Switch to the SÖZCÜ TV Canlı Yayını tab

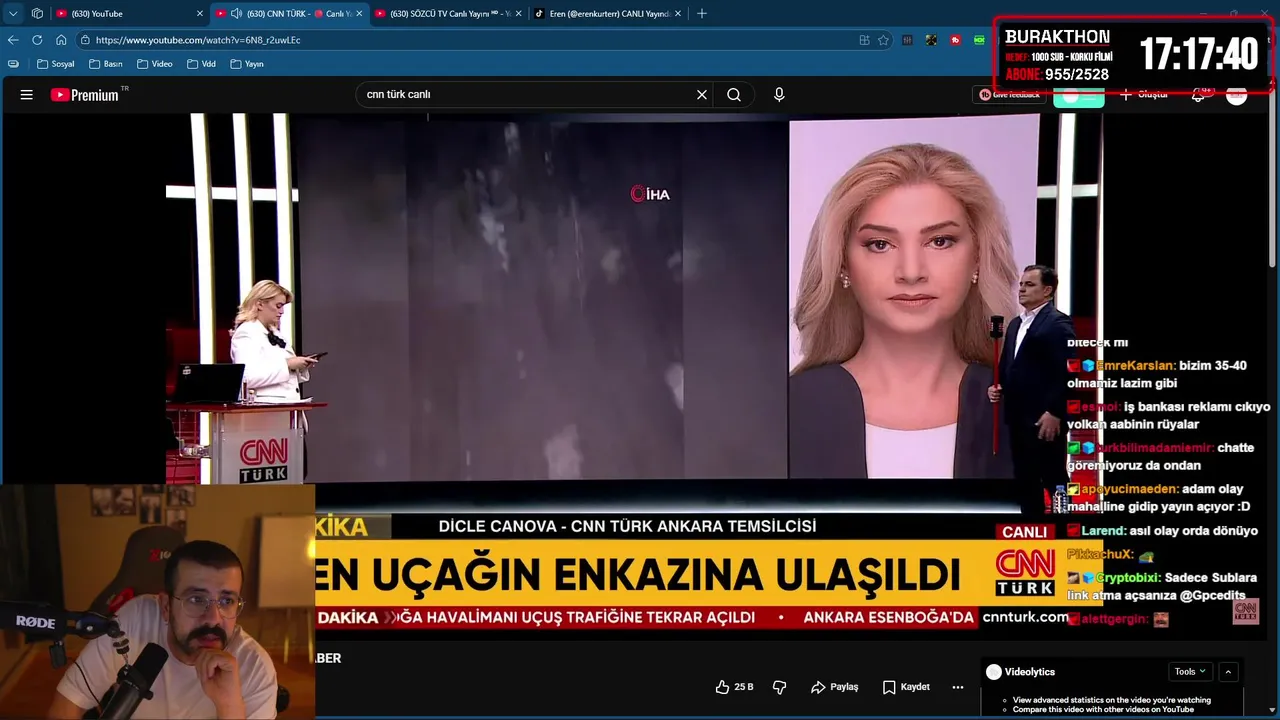(447, 13)
